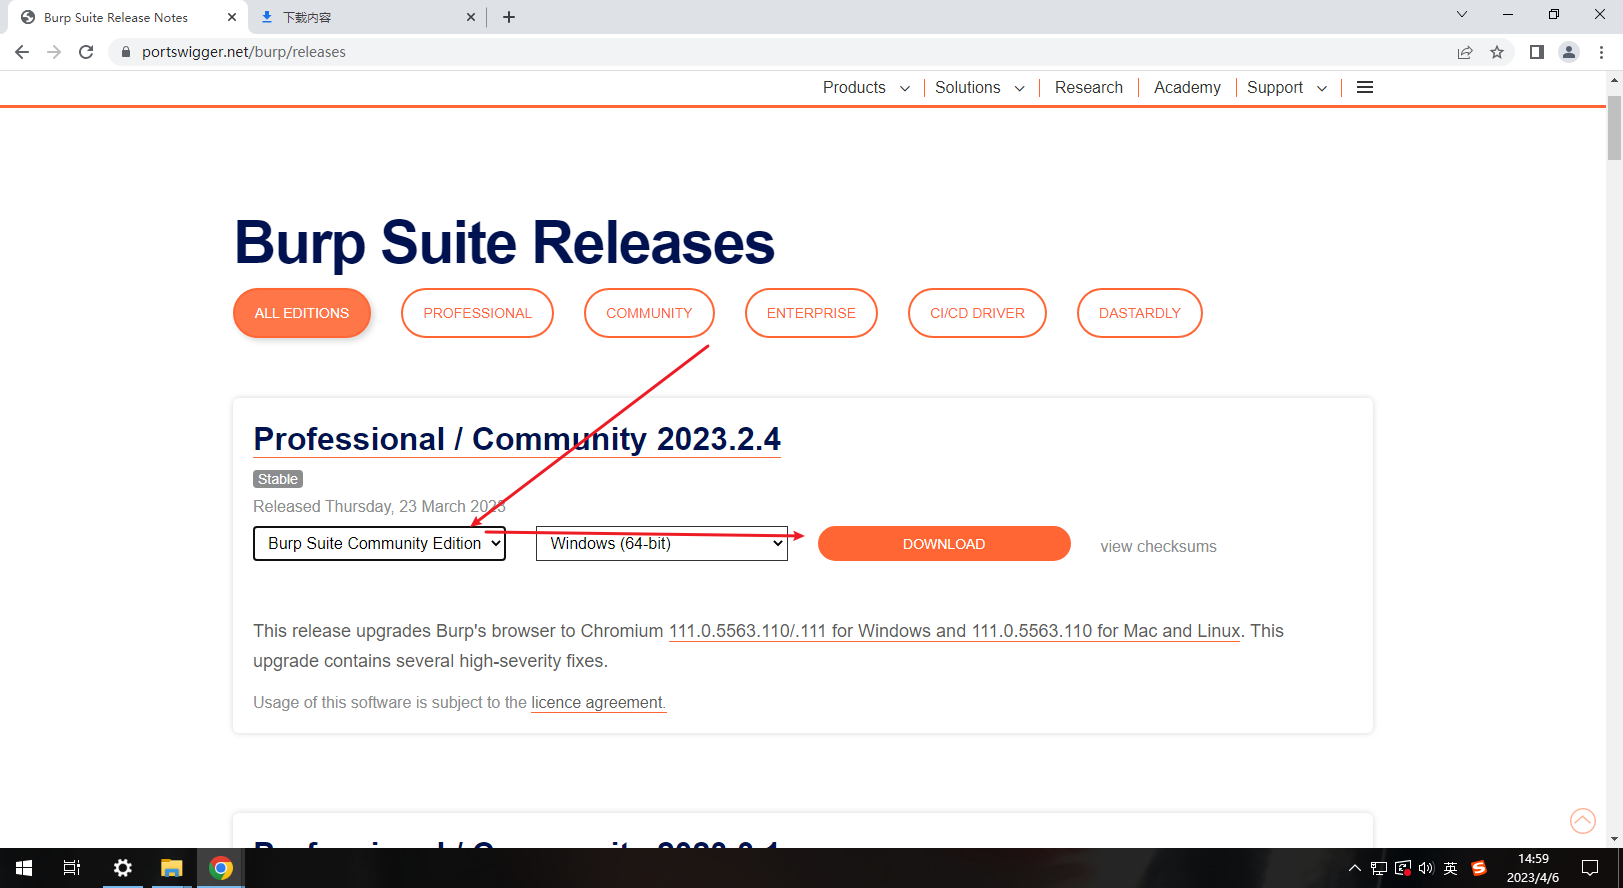Open Task View on the taskbar
The height and width of the screenshot is (888, 1623).
(72, 868)
